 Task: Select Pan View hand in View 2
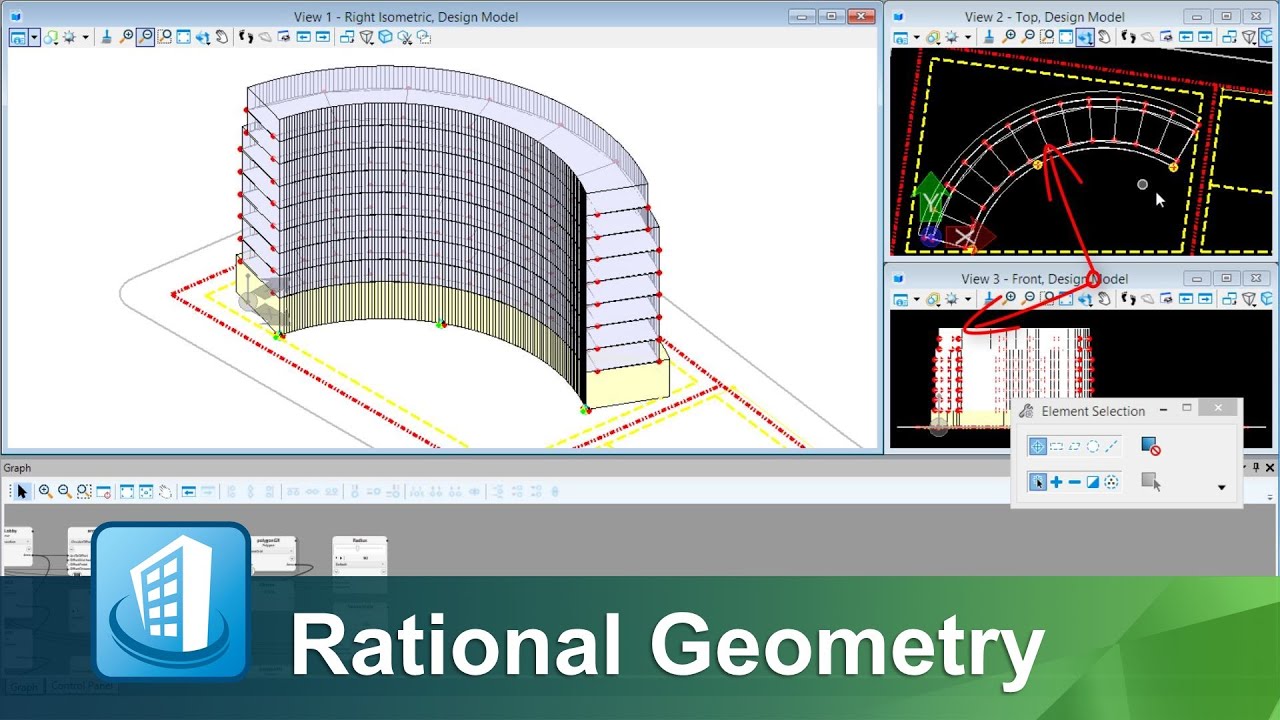tap(1104, 37)
